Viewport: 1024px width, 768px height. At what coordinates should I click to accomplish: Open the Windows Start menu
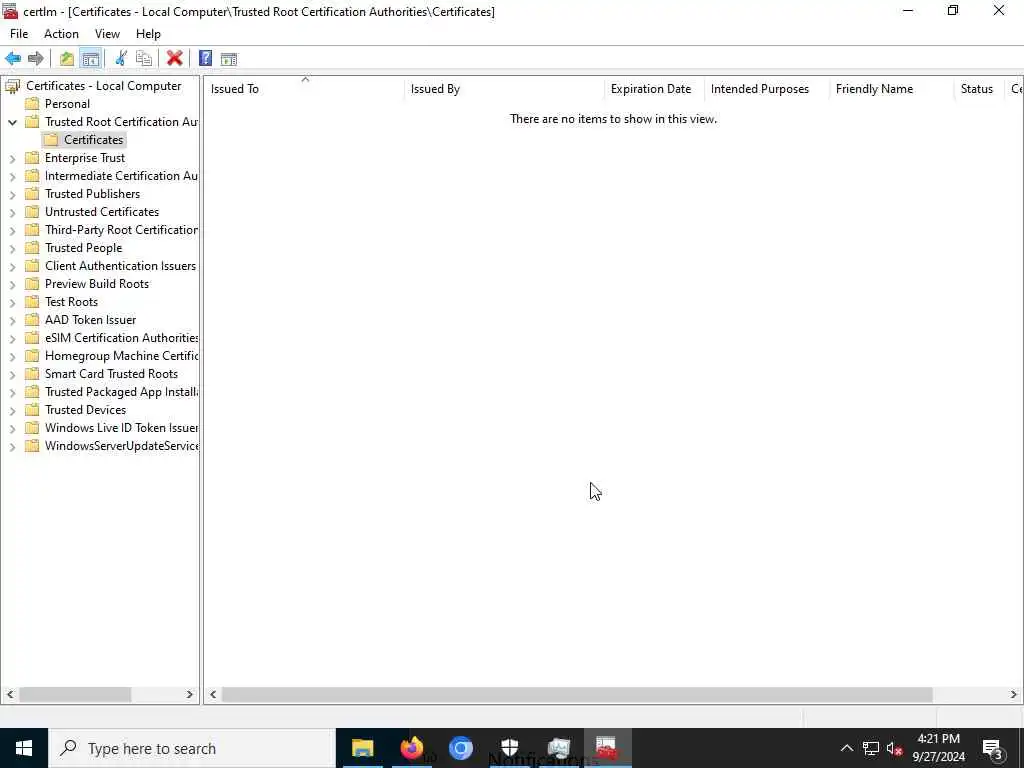click(x=24, y=748)
